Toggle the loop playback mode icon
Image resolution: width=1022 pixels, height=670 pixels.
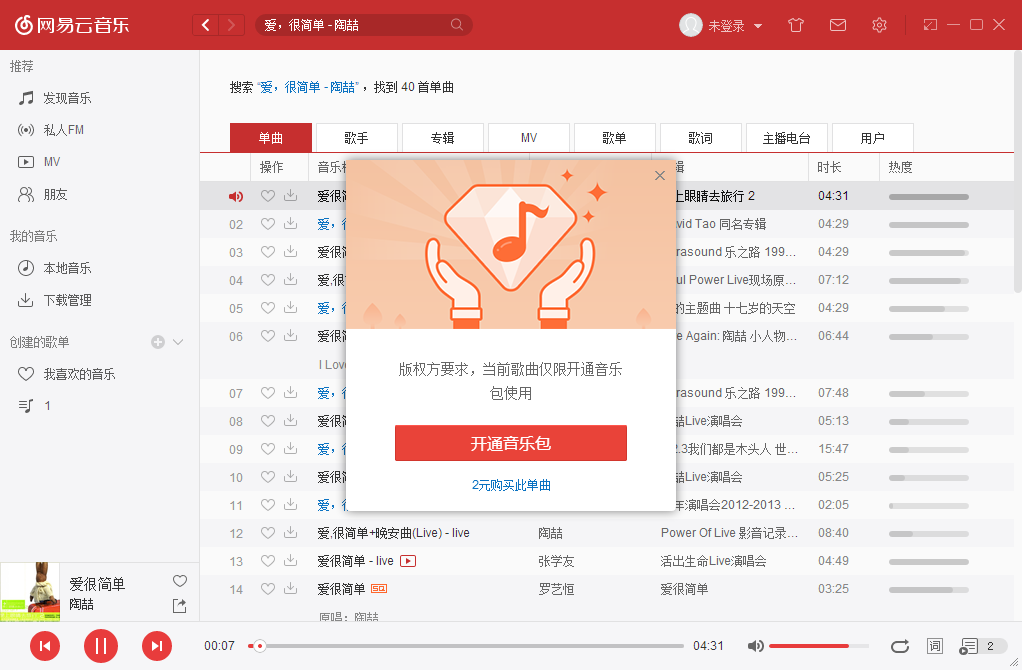click(899, 646)
